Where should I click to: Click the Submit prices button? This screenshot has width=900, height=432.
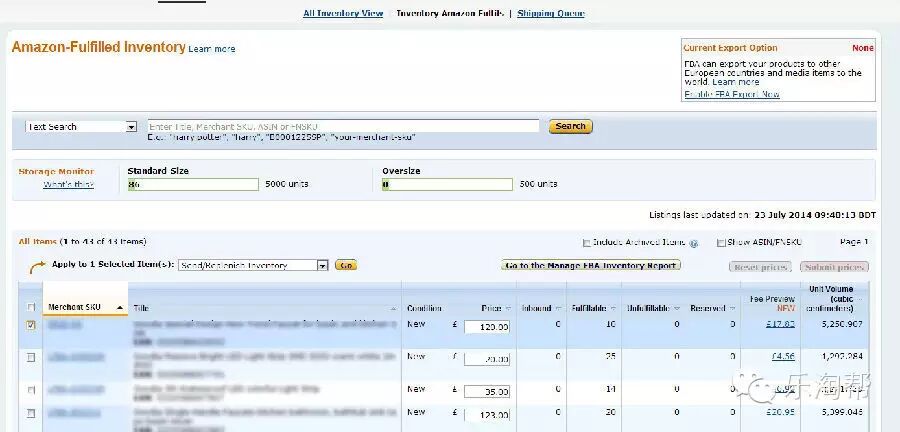click(x=834, y=267)
